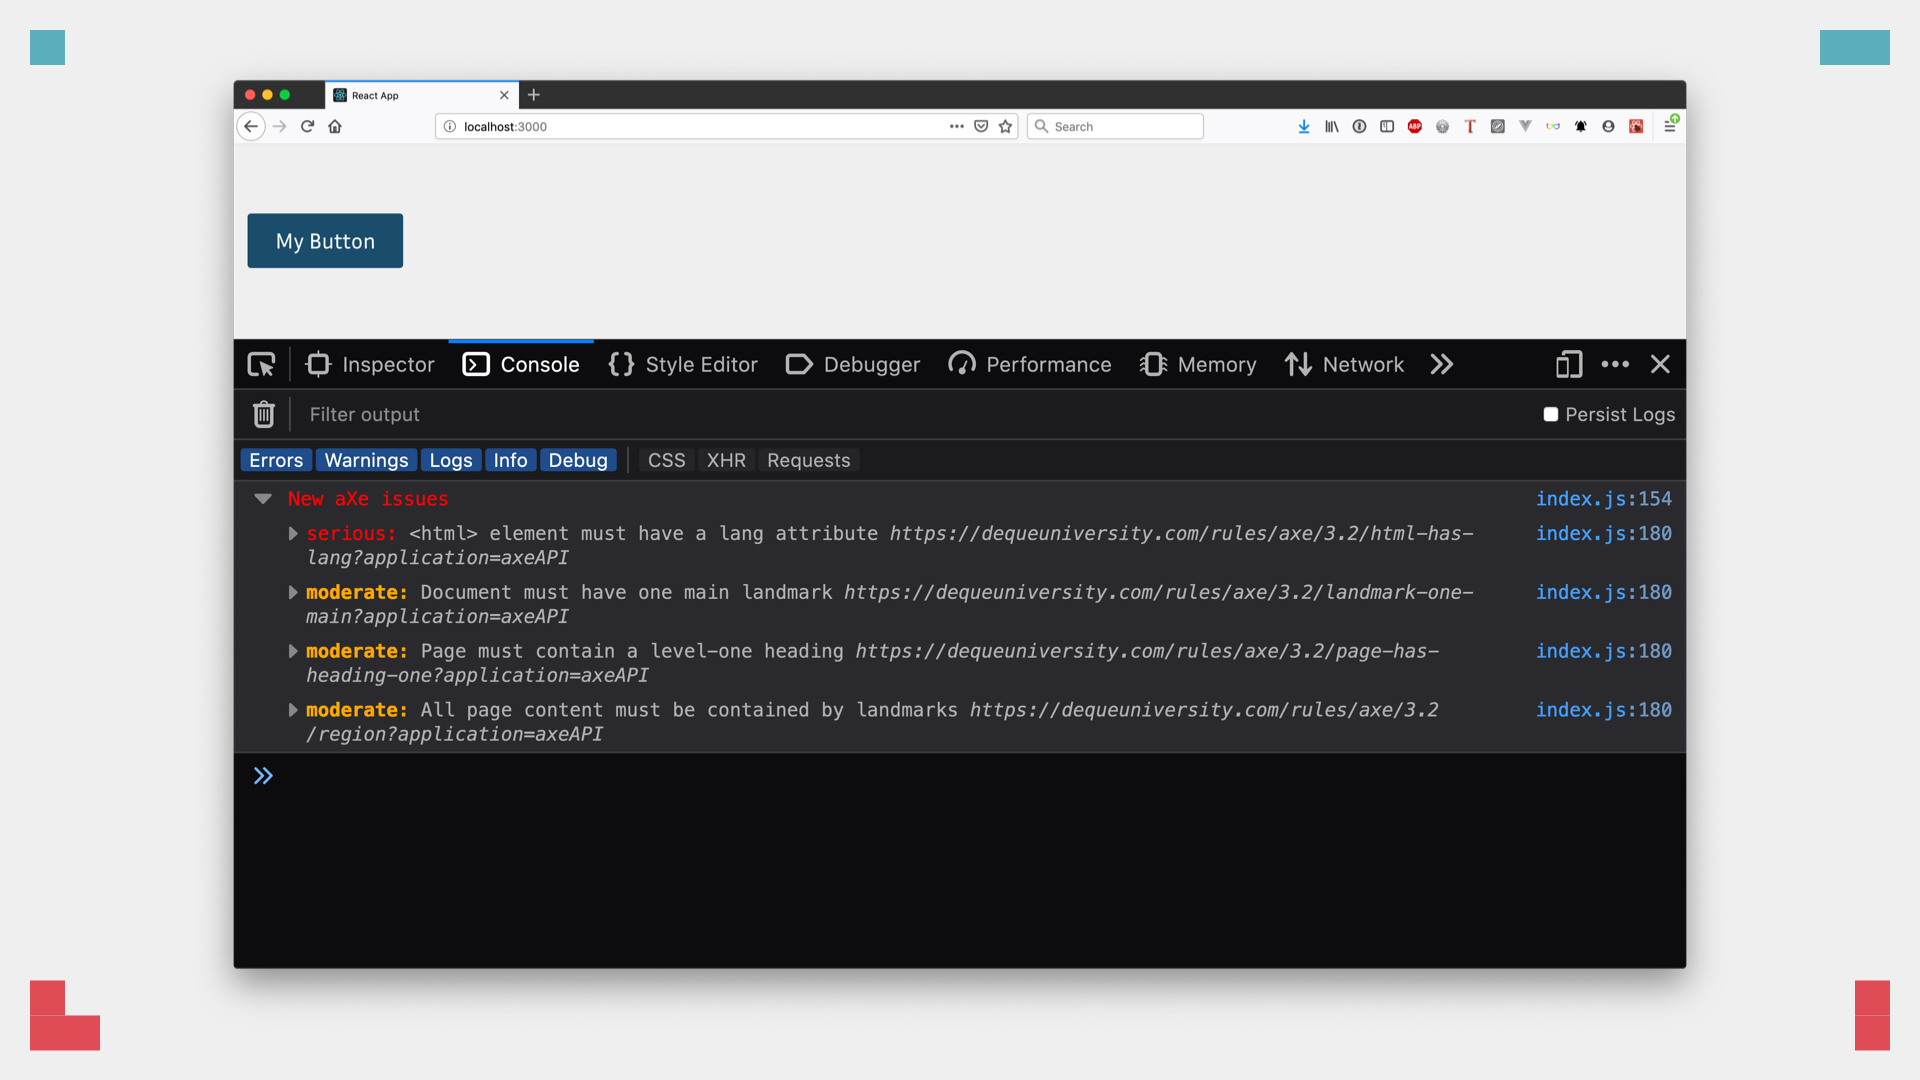The height and width of the screenshot is (1080, 1920).
Task: Click the 1Password extension icon
Action: tap(1359, 126)
